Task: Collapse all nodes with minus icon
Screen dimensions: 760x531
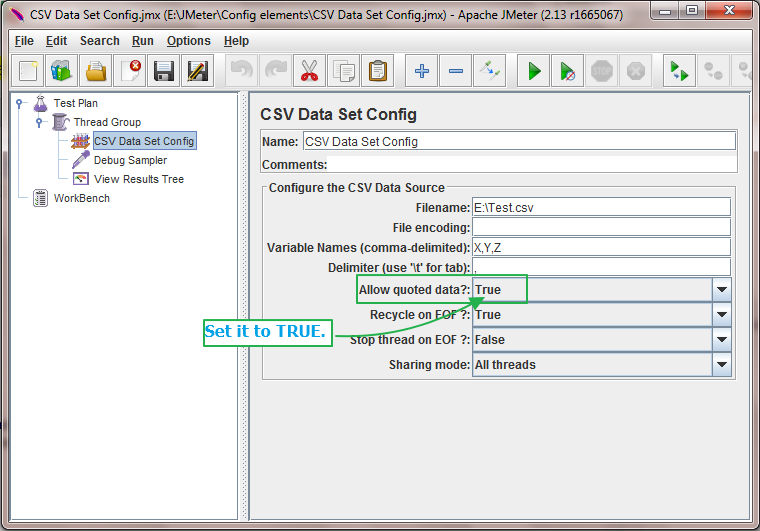Action: [x=456, y=71]
